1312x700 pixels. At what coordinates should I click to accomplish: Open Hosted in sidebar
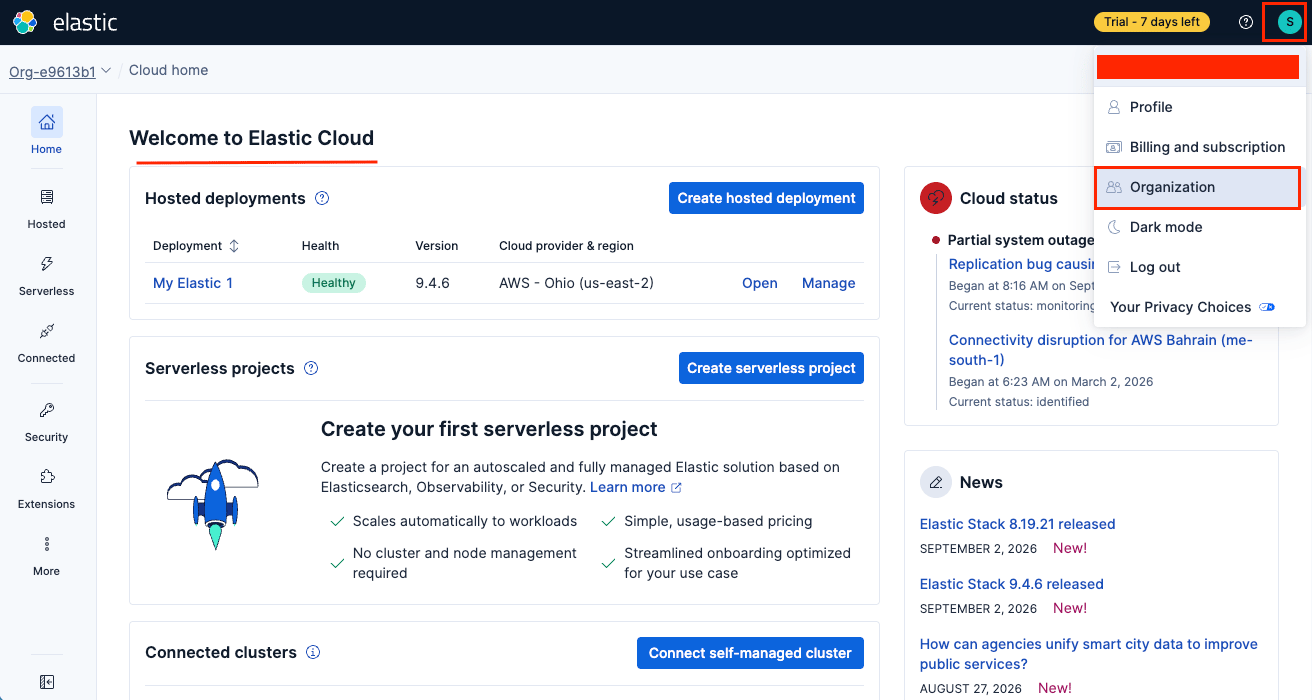(x=46, y=208)
